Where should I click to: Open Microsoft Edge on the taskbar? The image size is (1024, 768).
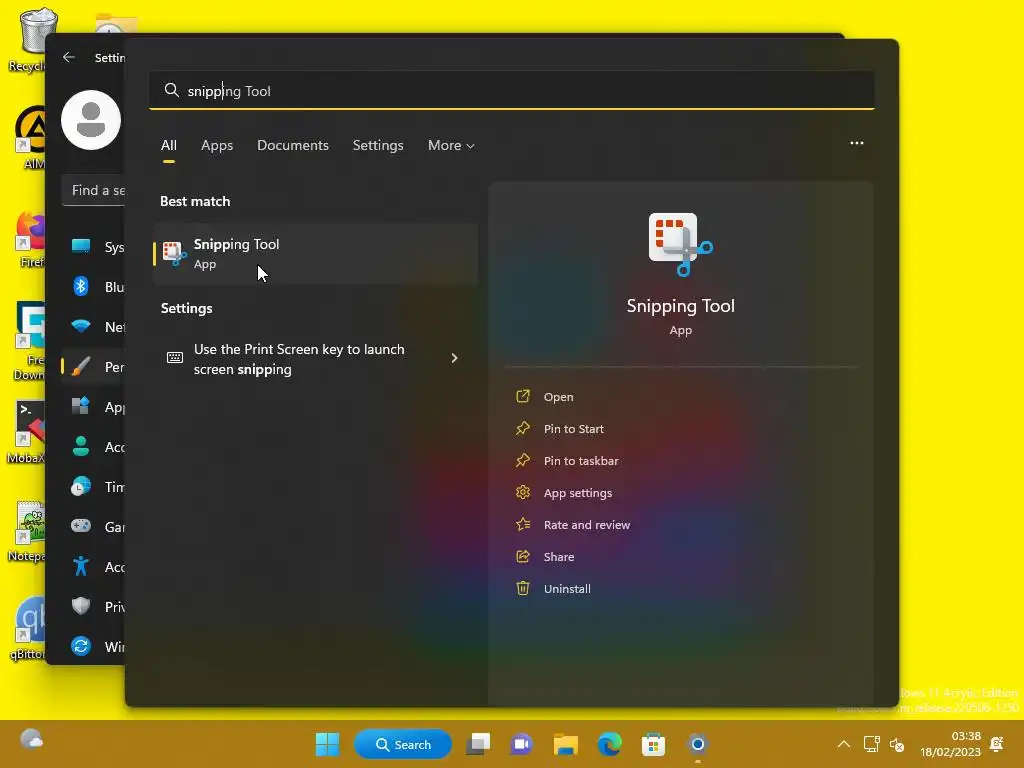609,744
